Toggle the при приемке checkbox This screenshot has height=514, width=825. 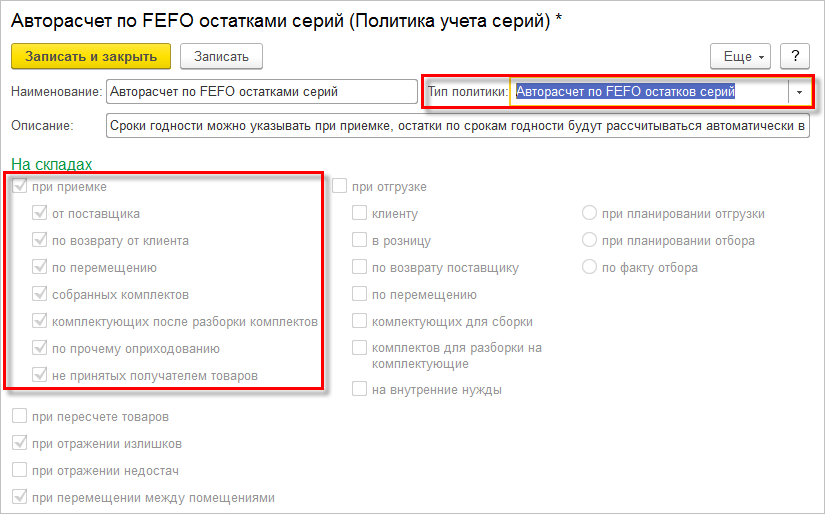(x=19, y=186)
